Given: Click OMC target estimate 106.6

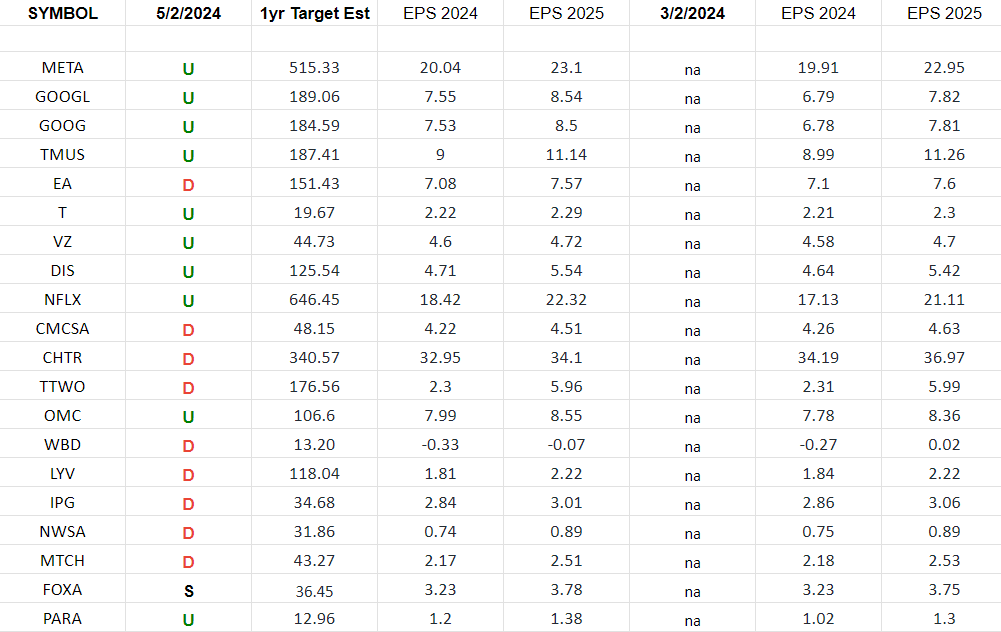Looking at the screenshot, I should coord(314,416).
